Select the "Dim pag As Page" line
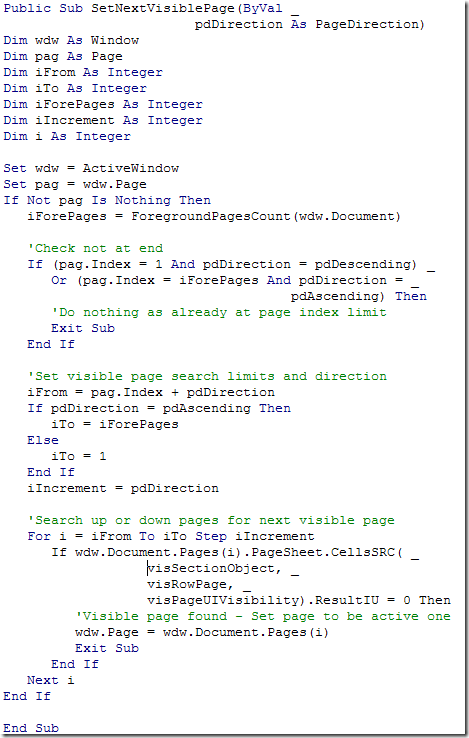 63,56
